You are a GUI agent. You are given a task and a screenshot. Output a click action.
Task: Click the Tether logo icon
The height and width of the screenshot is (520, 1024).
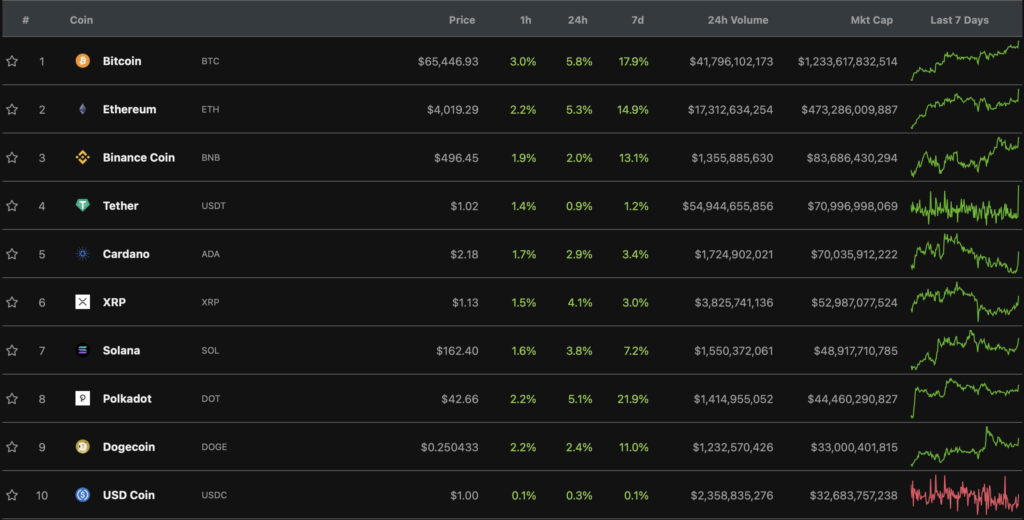pos(82,205)
